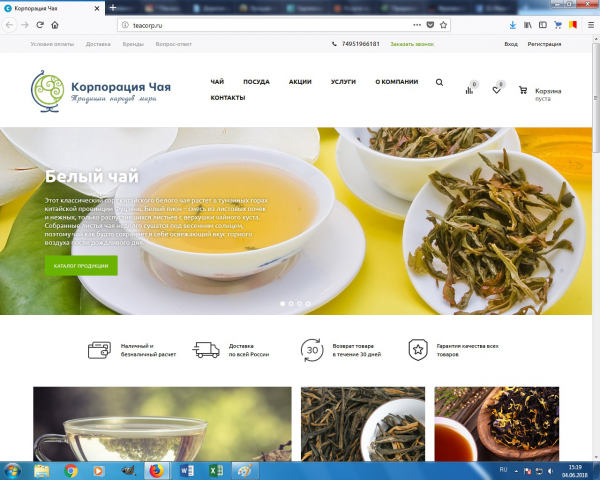Open the О КОМПАНИИ menu item

pos(396,82)
